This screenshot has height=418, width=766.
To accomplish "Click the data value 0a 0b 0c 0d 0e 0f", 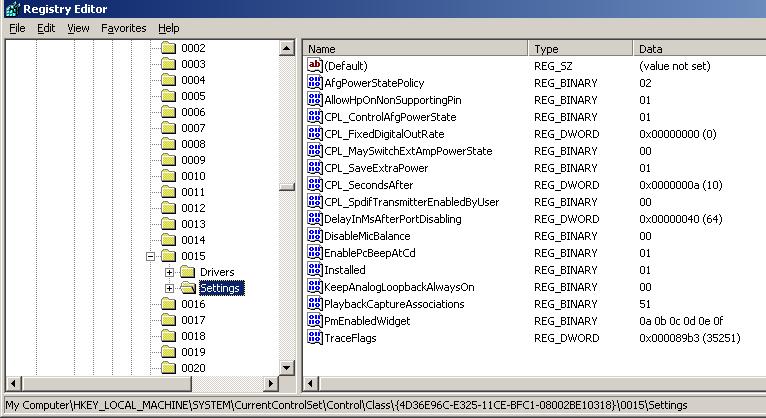I will 681,321.
